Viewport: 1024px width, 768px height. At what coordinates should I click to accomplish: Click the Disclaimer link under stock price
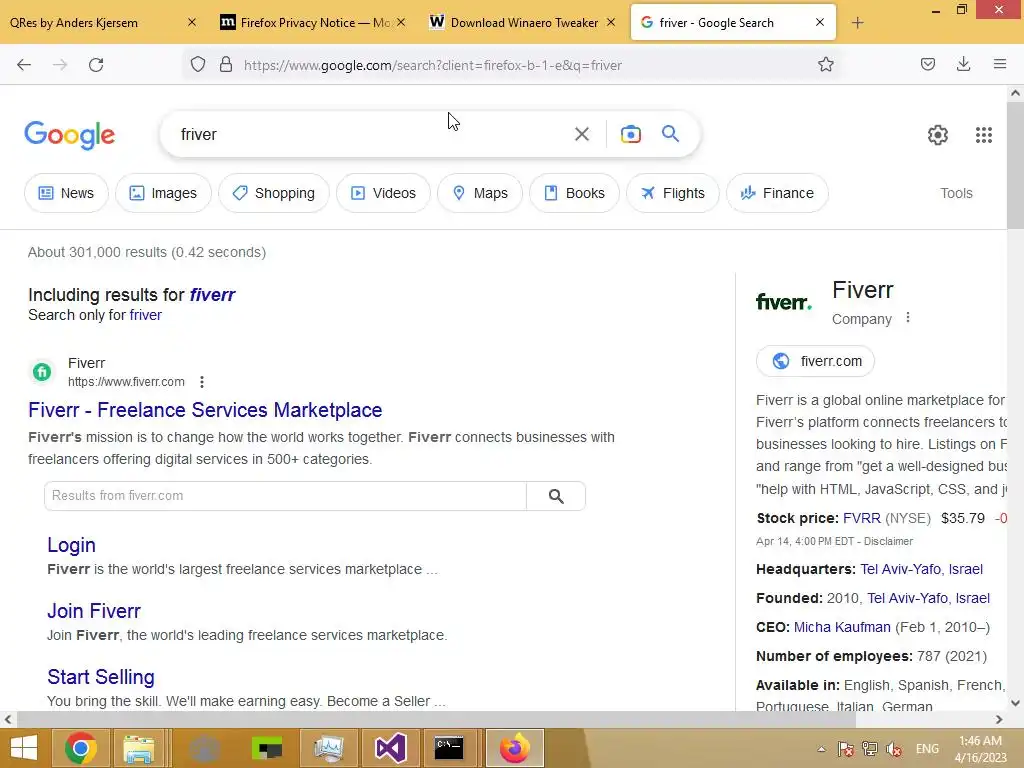tap(888, 541)
